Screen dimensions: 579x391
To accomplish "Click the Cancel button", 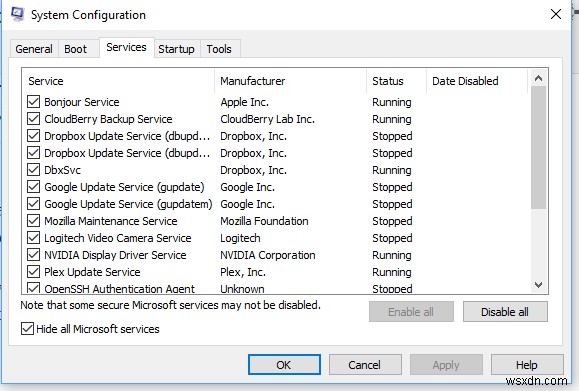I will click(x=365, y=365).
